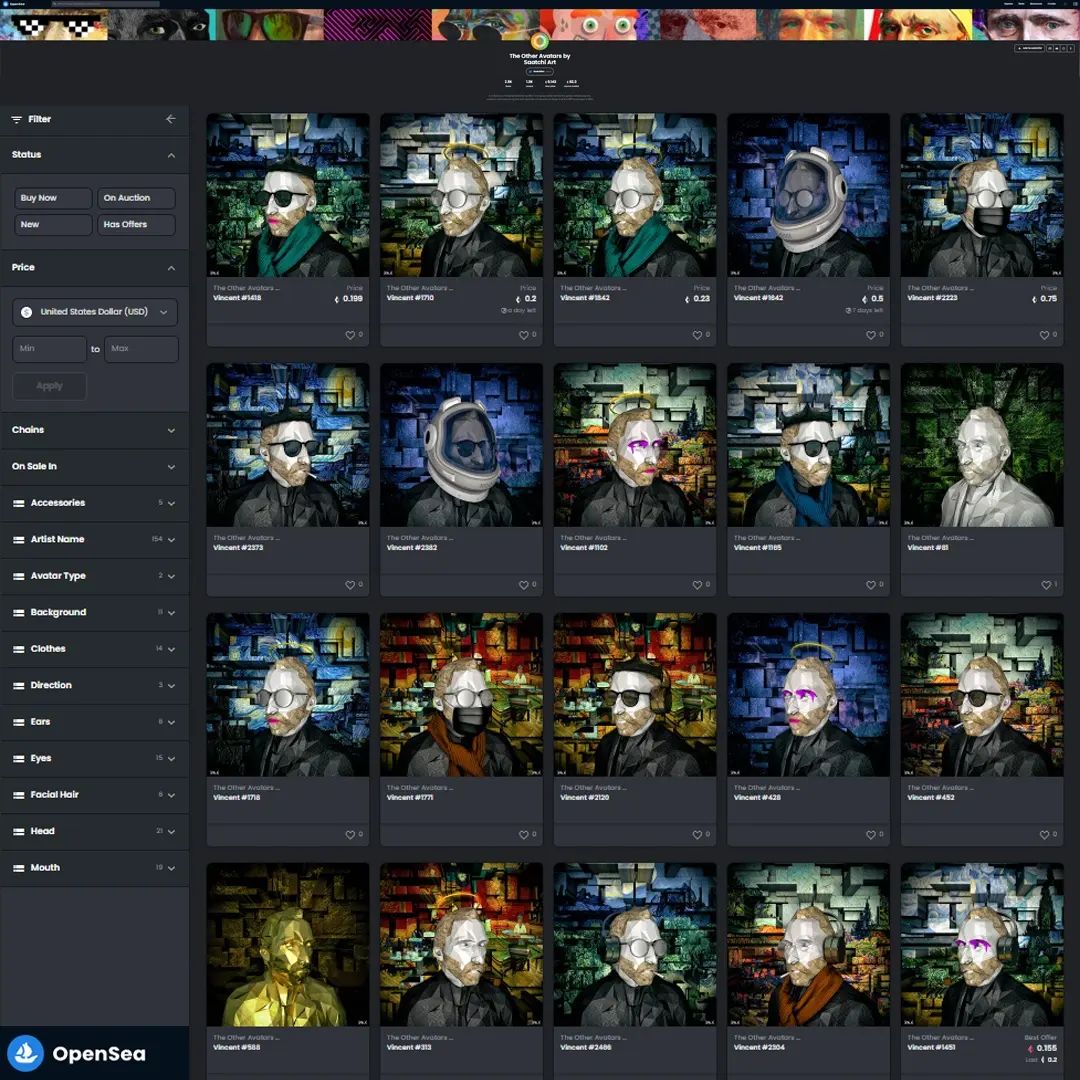Image resolution: width=1080 pixels, height=1080 pixels.
Task: Like Vincent #81 using the heart icon
Action: click(1046, 585)
